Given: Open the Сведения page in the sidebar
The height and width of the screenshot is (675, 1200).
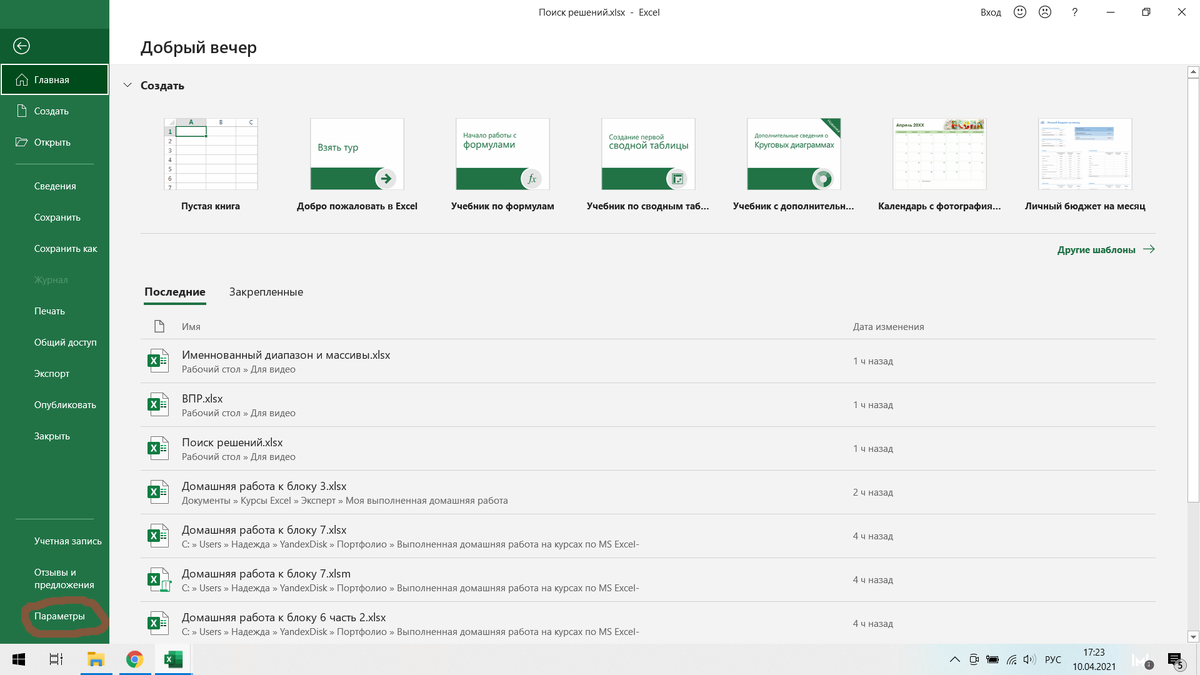Looking at the screenshot, I should click(x=54, y=186).
